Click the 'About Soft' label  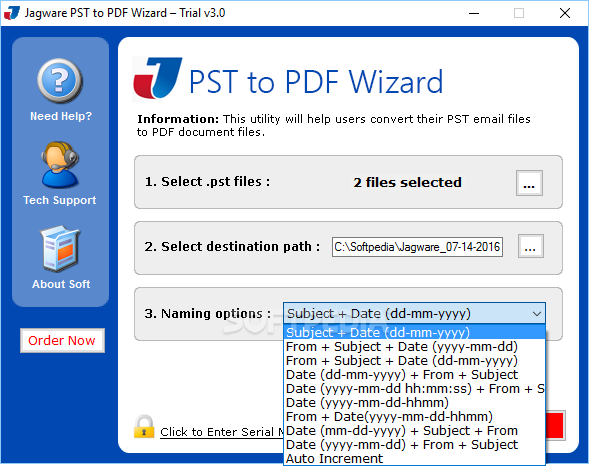[61, 284]
